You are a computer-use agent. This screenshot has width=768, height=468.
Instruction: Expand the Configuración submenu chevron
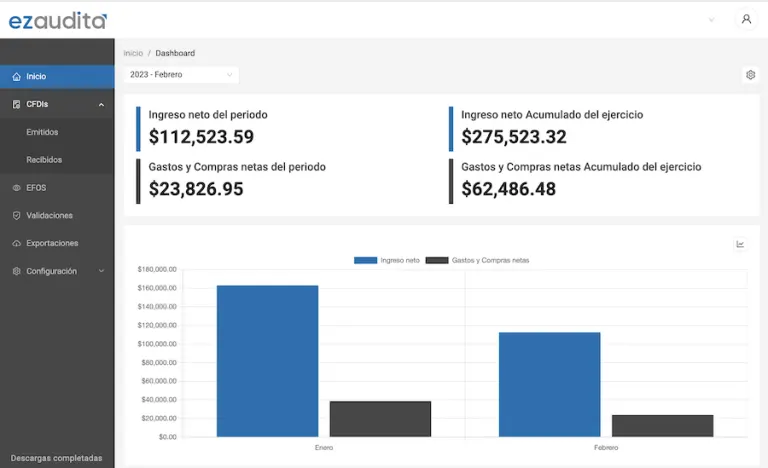(x=101, y=271)
